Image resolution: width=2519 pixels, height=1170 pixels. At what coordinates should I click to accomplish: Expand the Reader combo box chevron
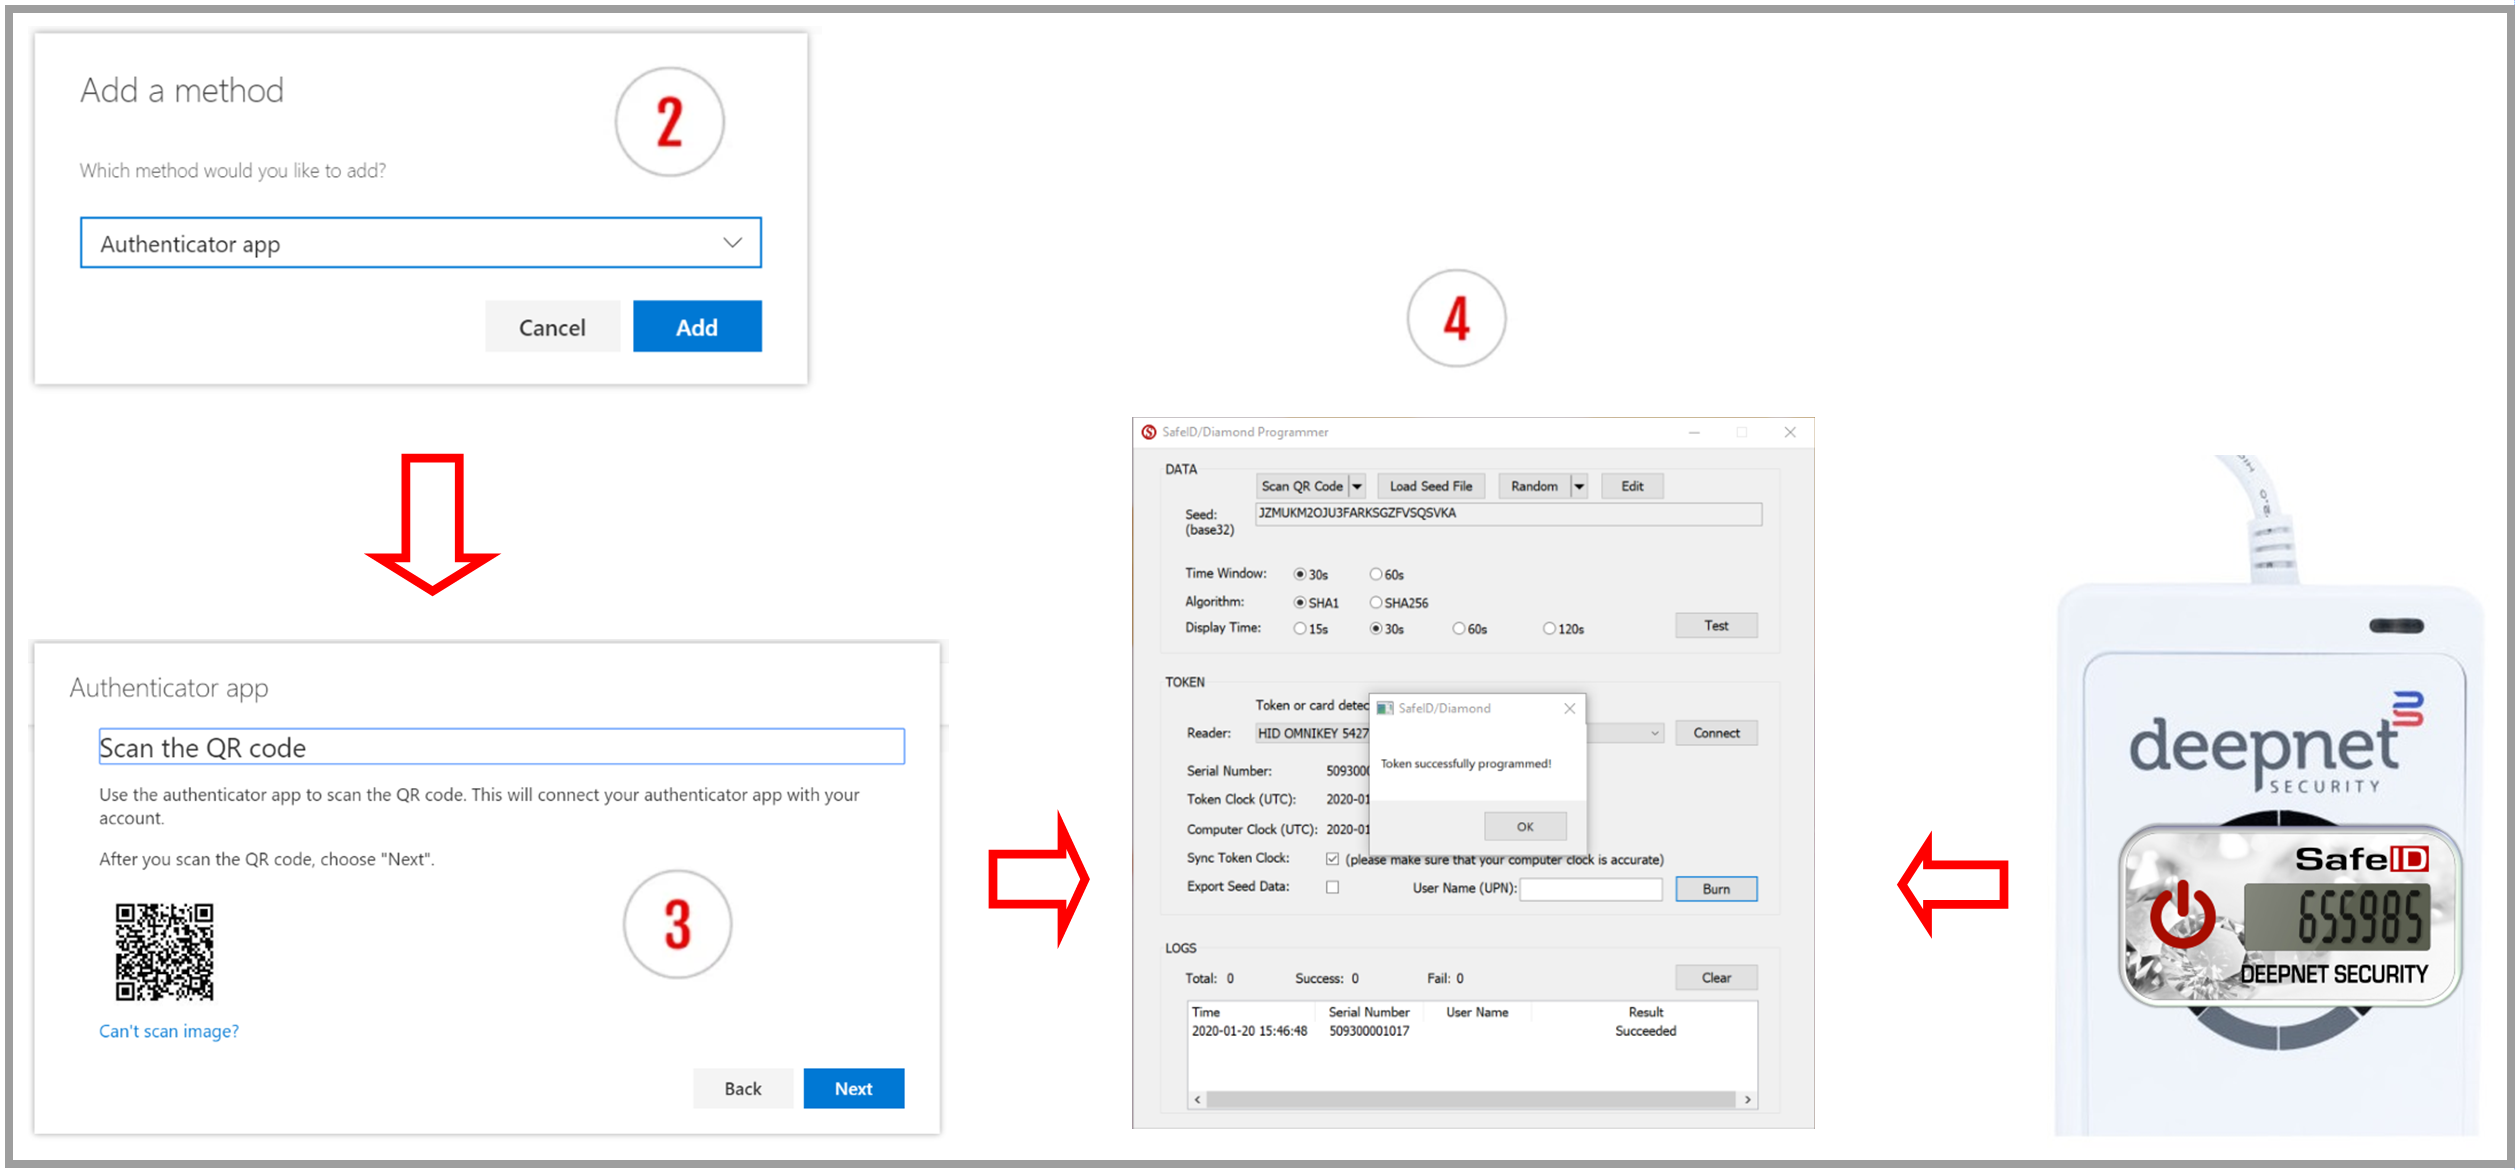(1655, 733)
